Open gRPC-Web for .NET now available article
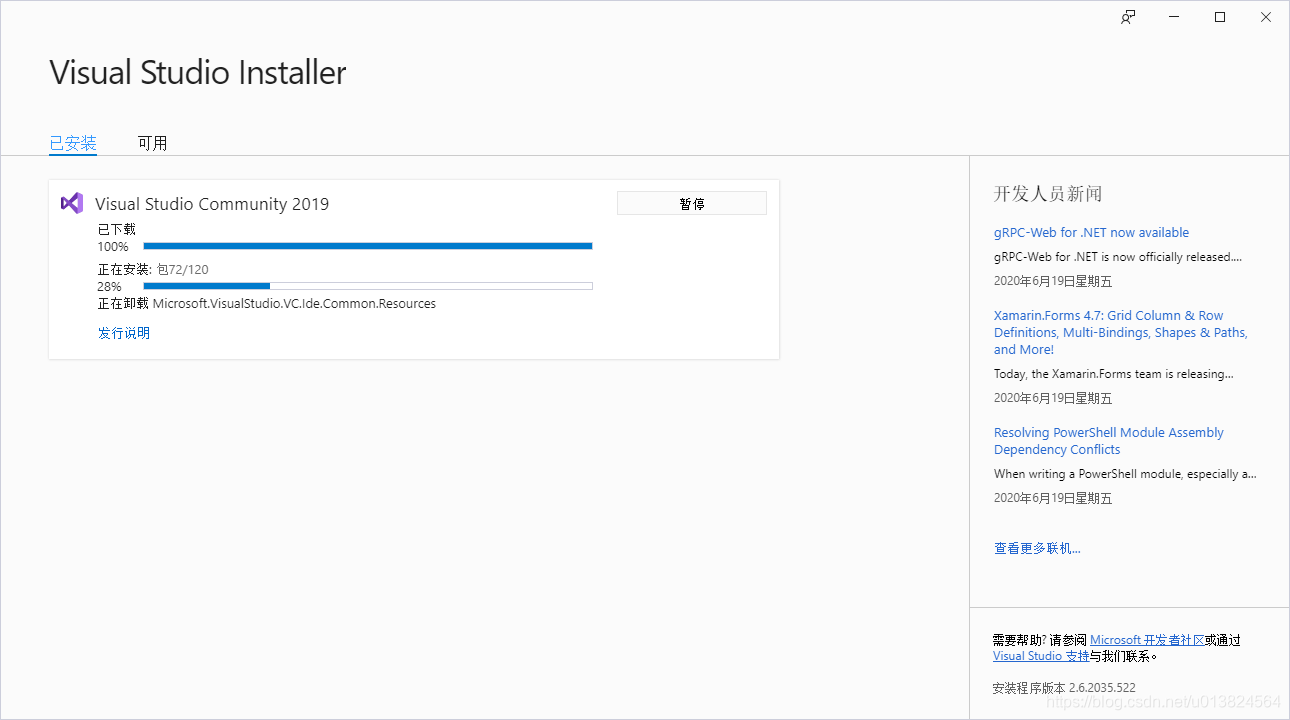The height and width of the screenshot is (720, 1290). (x=1091, y=232)
